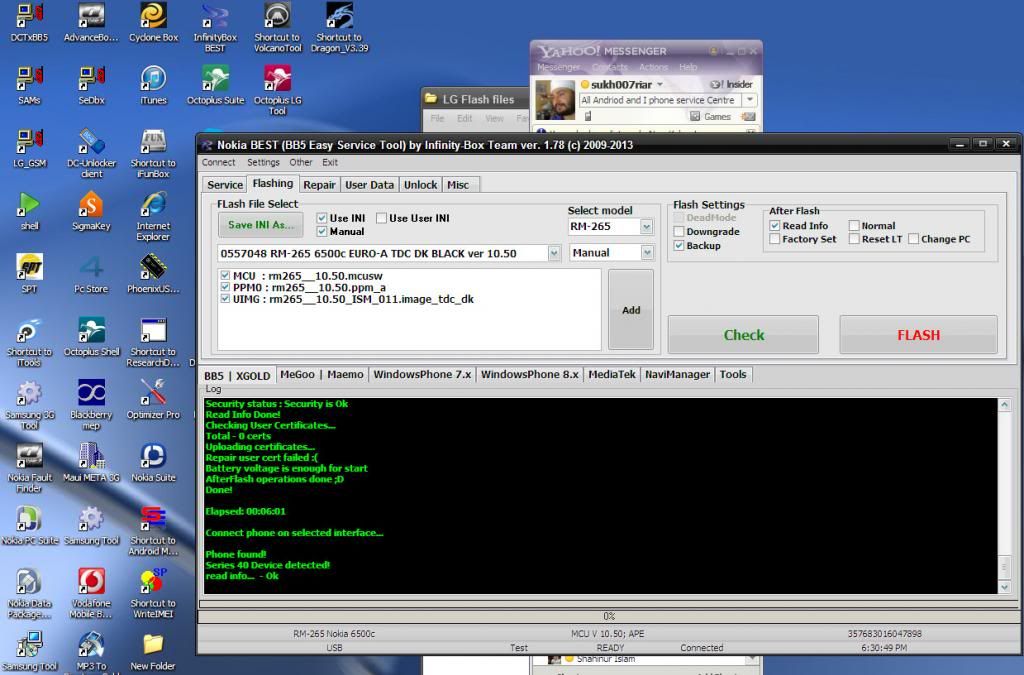The height and width of the screenshot is (675, 1024).
Task: Launch iTunes from the desktop
Action: click(x=153, y=85)
